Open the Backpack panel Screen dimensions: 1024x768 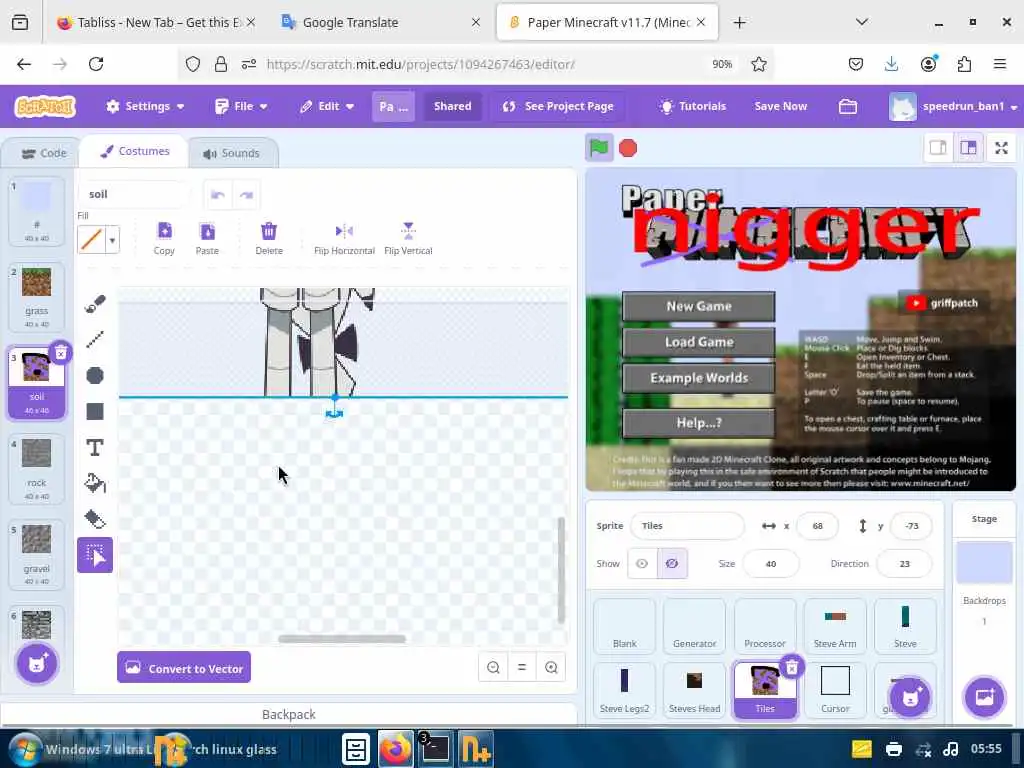click(289, 714)
